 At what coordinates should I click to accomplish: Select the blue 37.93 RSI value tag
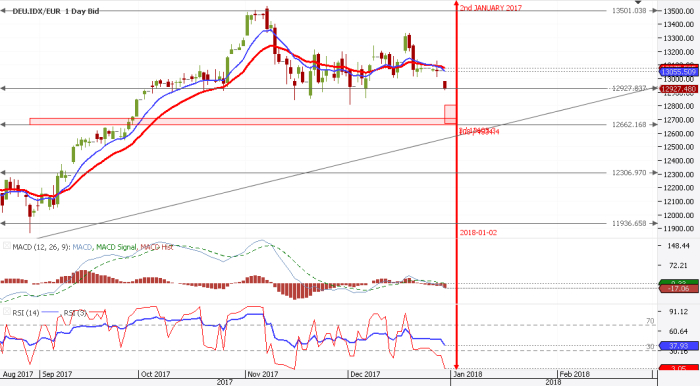coord(679,346)
